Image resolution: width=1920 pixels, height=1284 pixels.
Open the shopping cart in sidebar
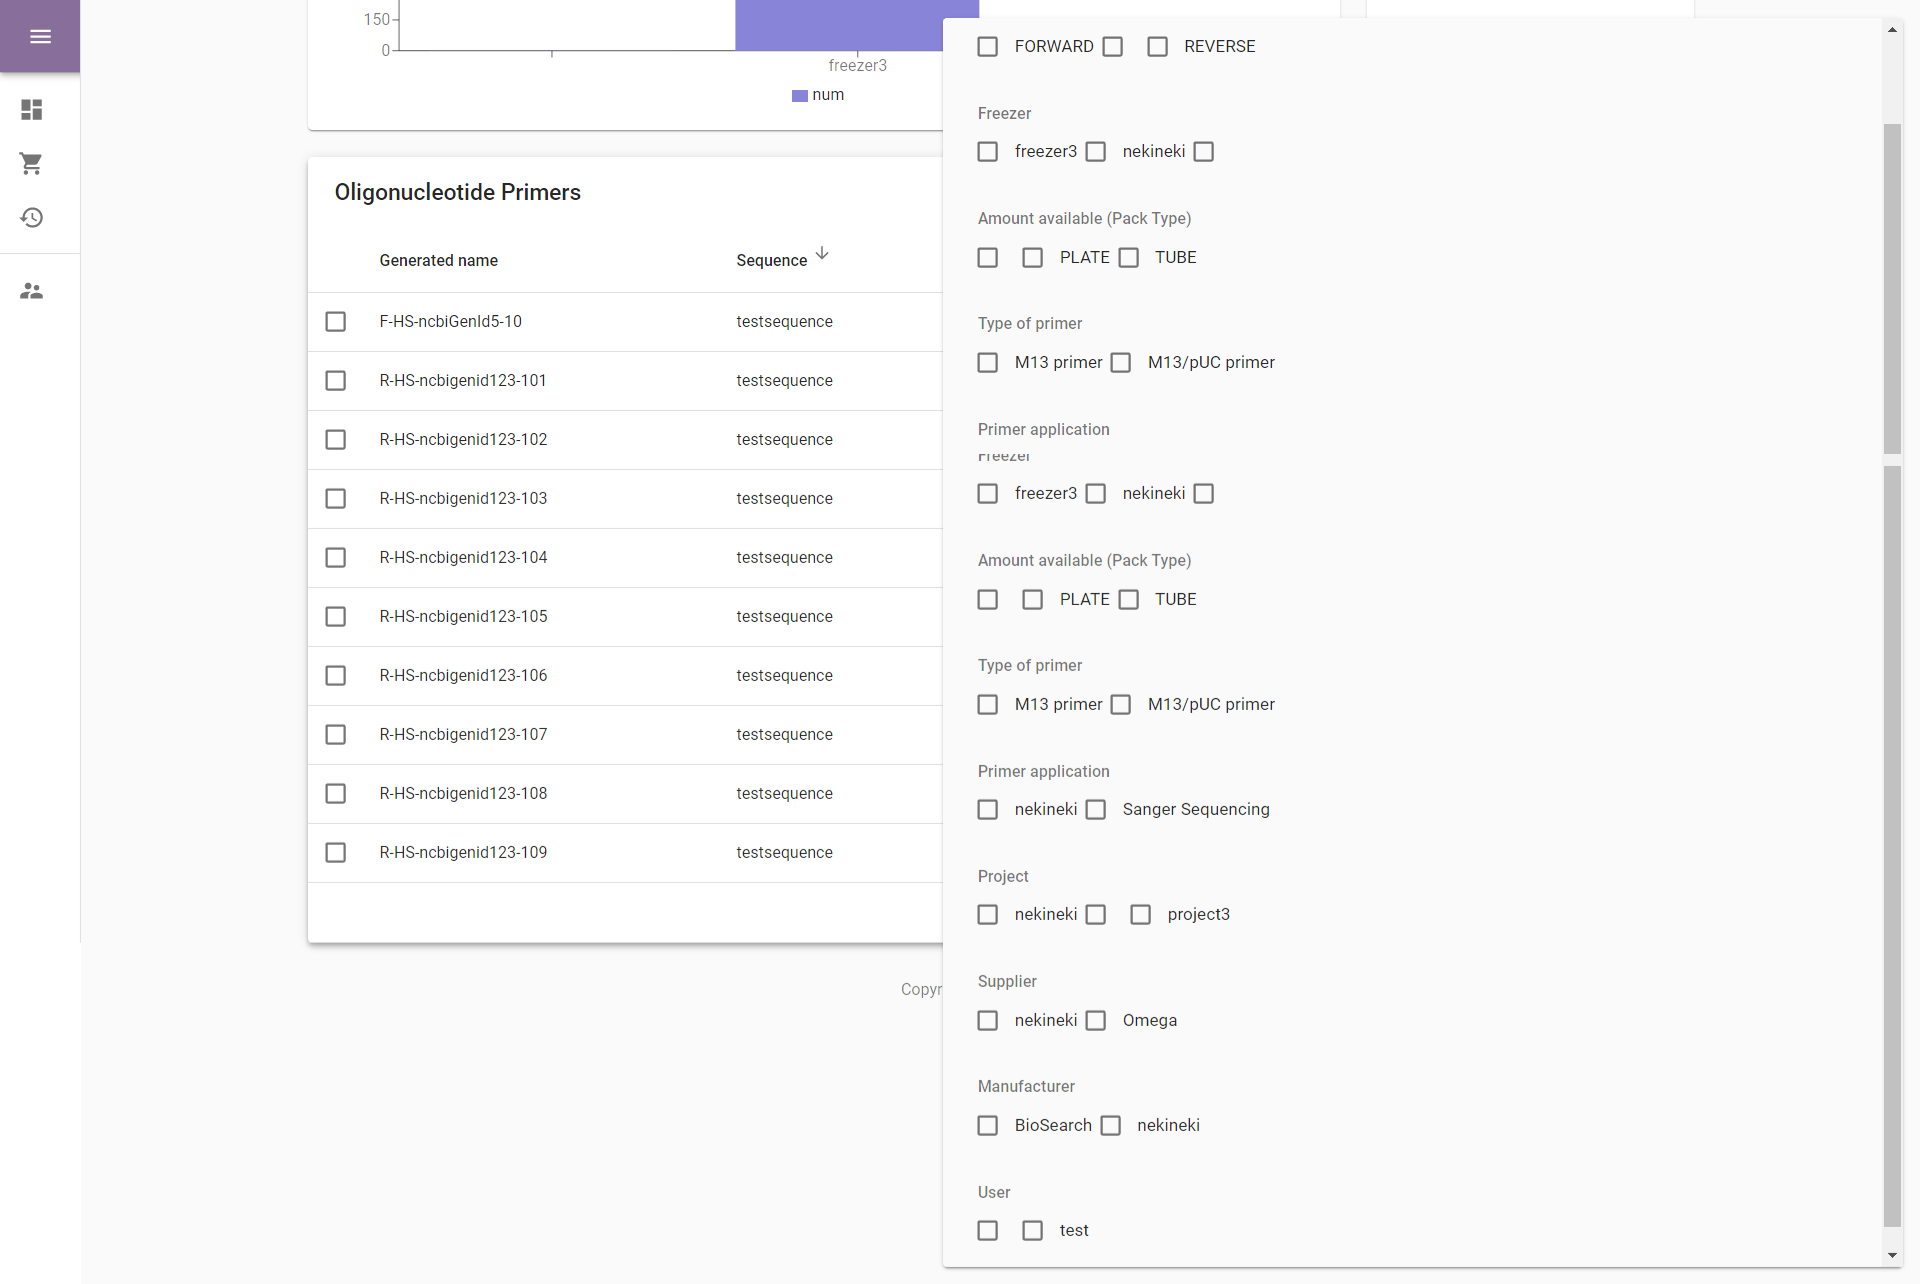point(32,163)
